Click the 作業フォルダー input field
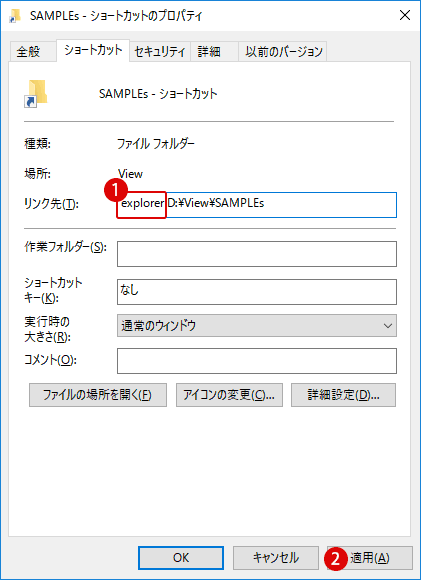This screenshot has width=421, height=580. 257,254
